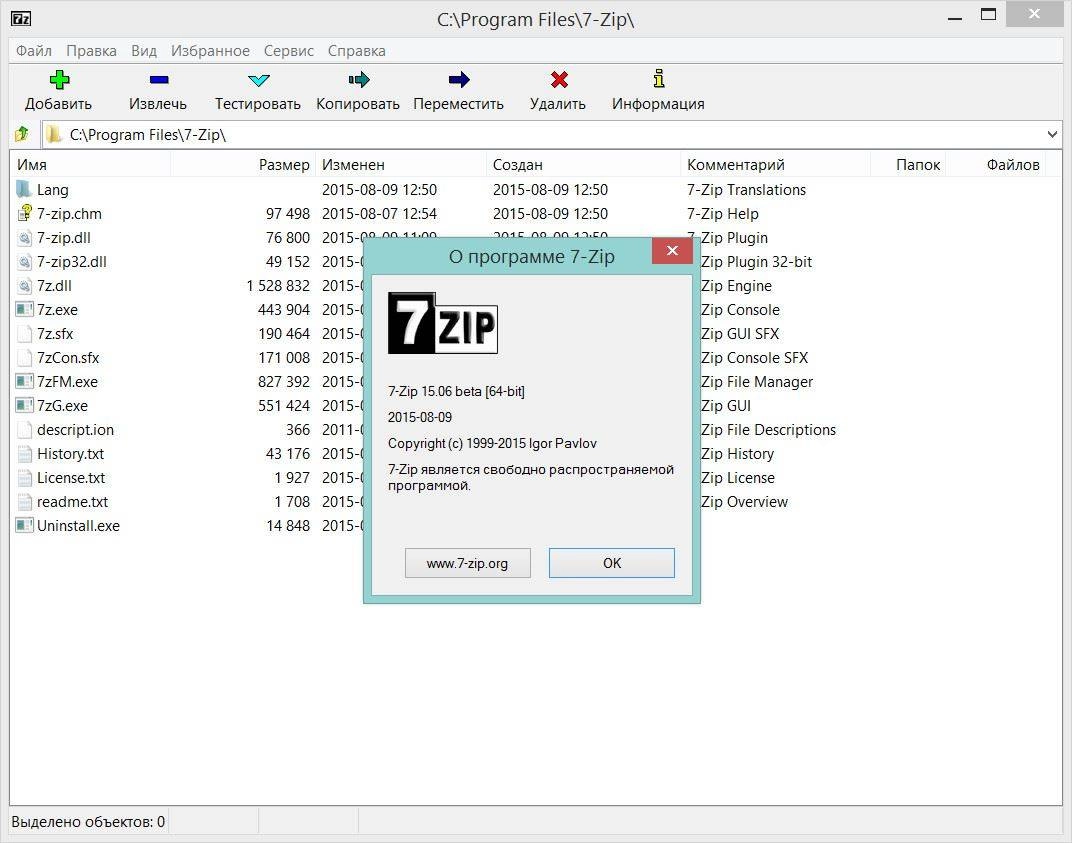The image size is (1072, 843).
Task: Open the Справка menu
Action: point(356,51)
